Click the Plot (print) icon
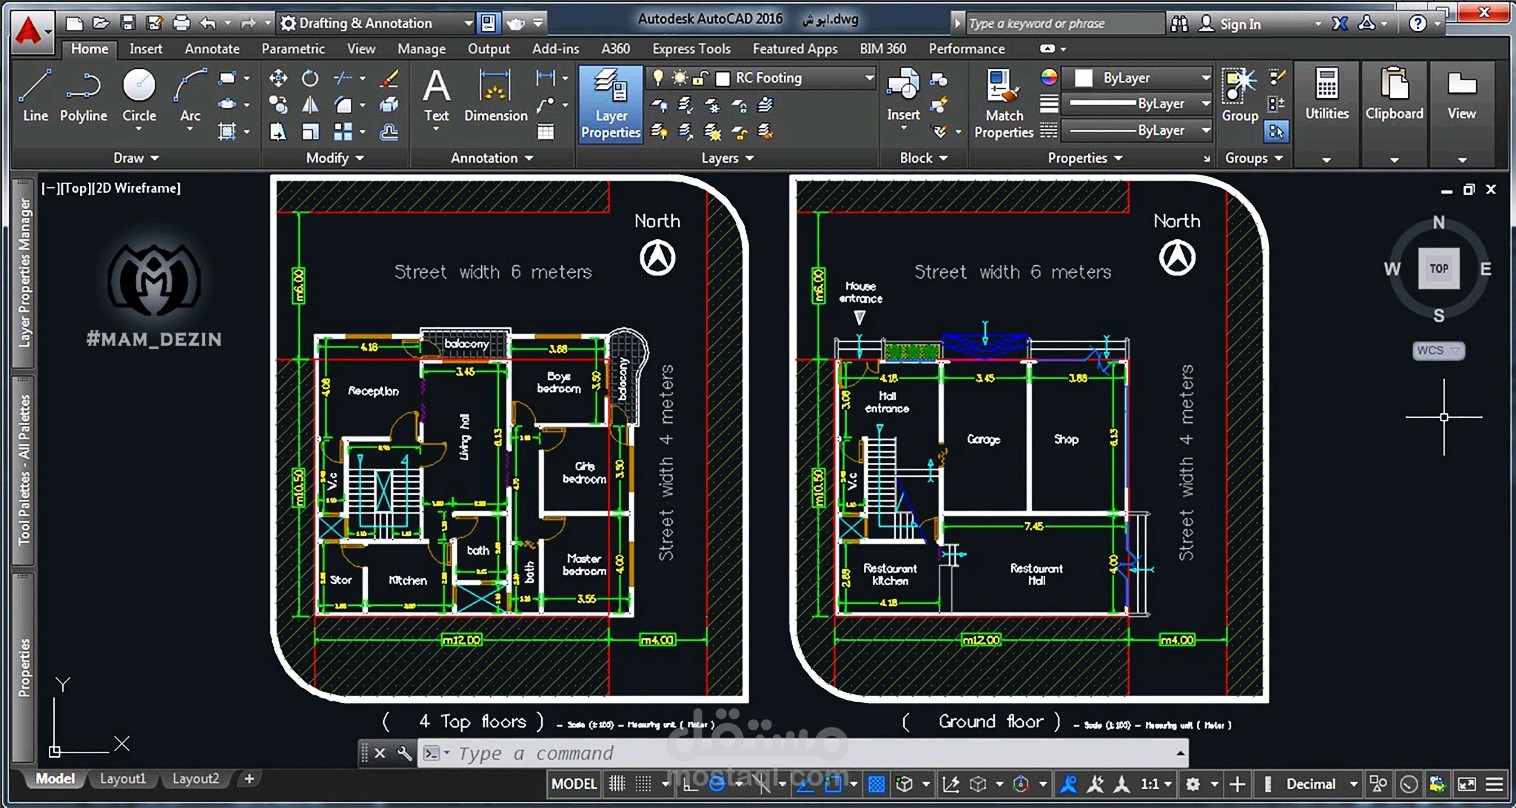This screenshot has height=808, width=1516. (181, 23)
